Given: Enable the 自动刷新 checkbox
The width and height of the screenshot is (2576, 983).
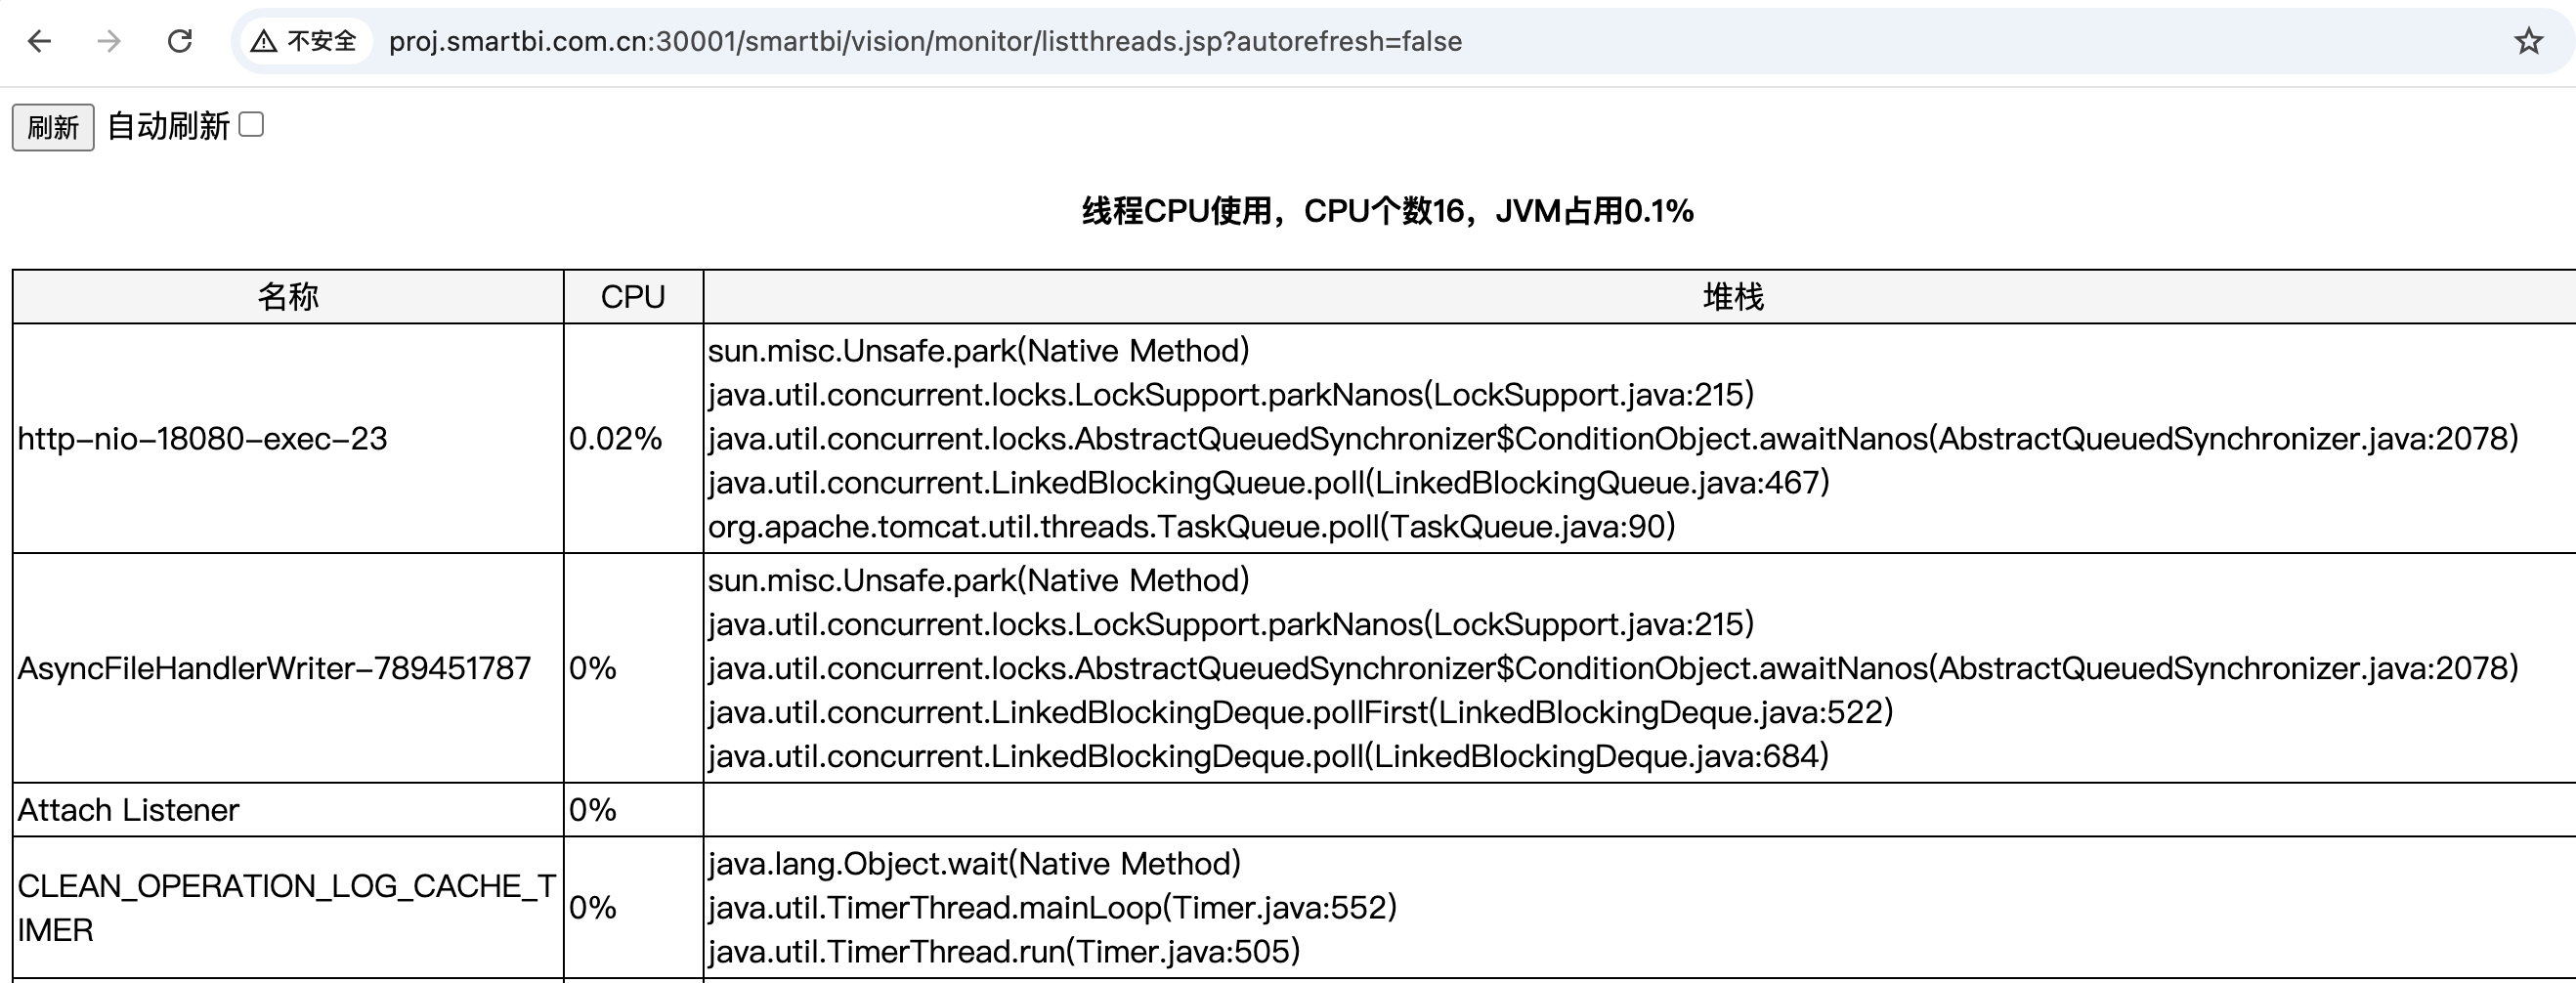Looking at the screenshot, I should pos(252,124).
